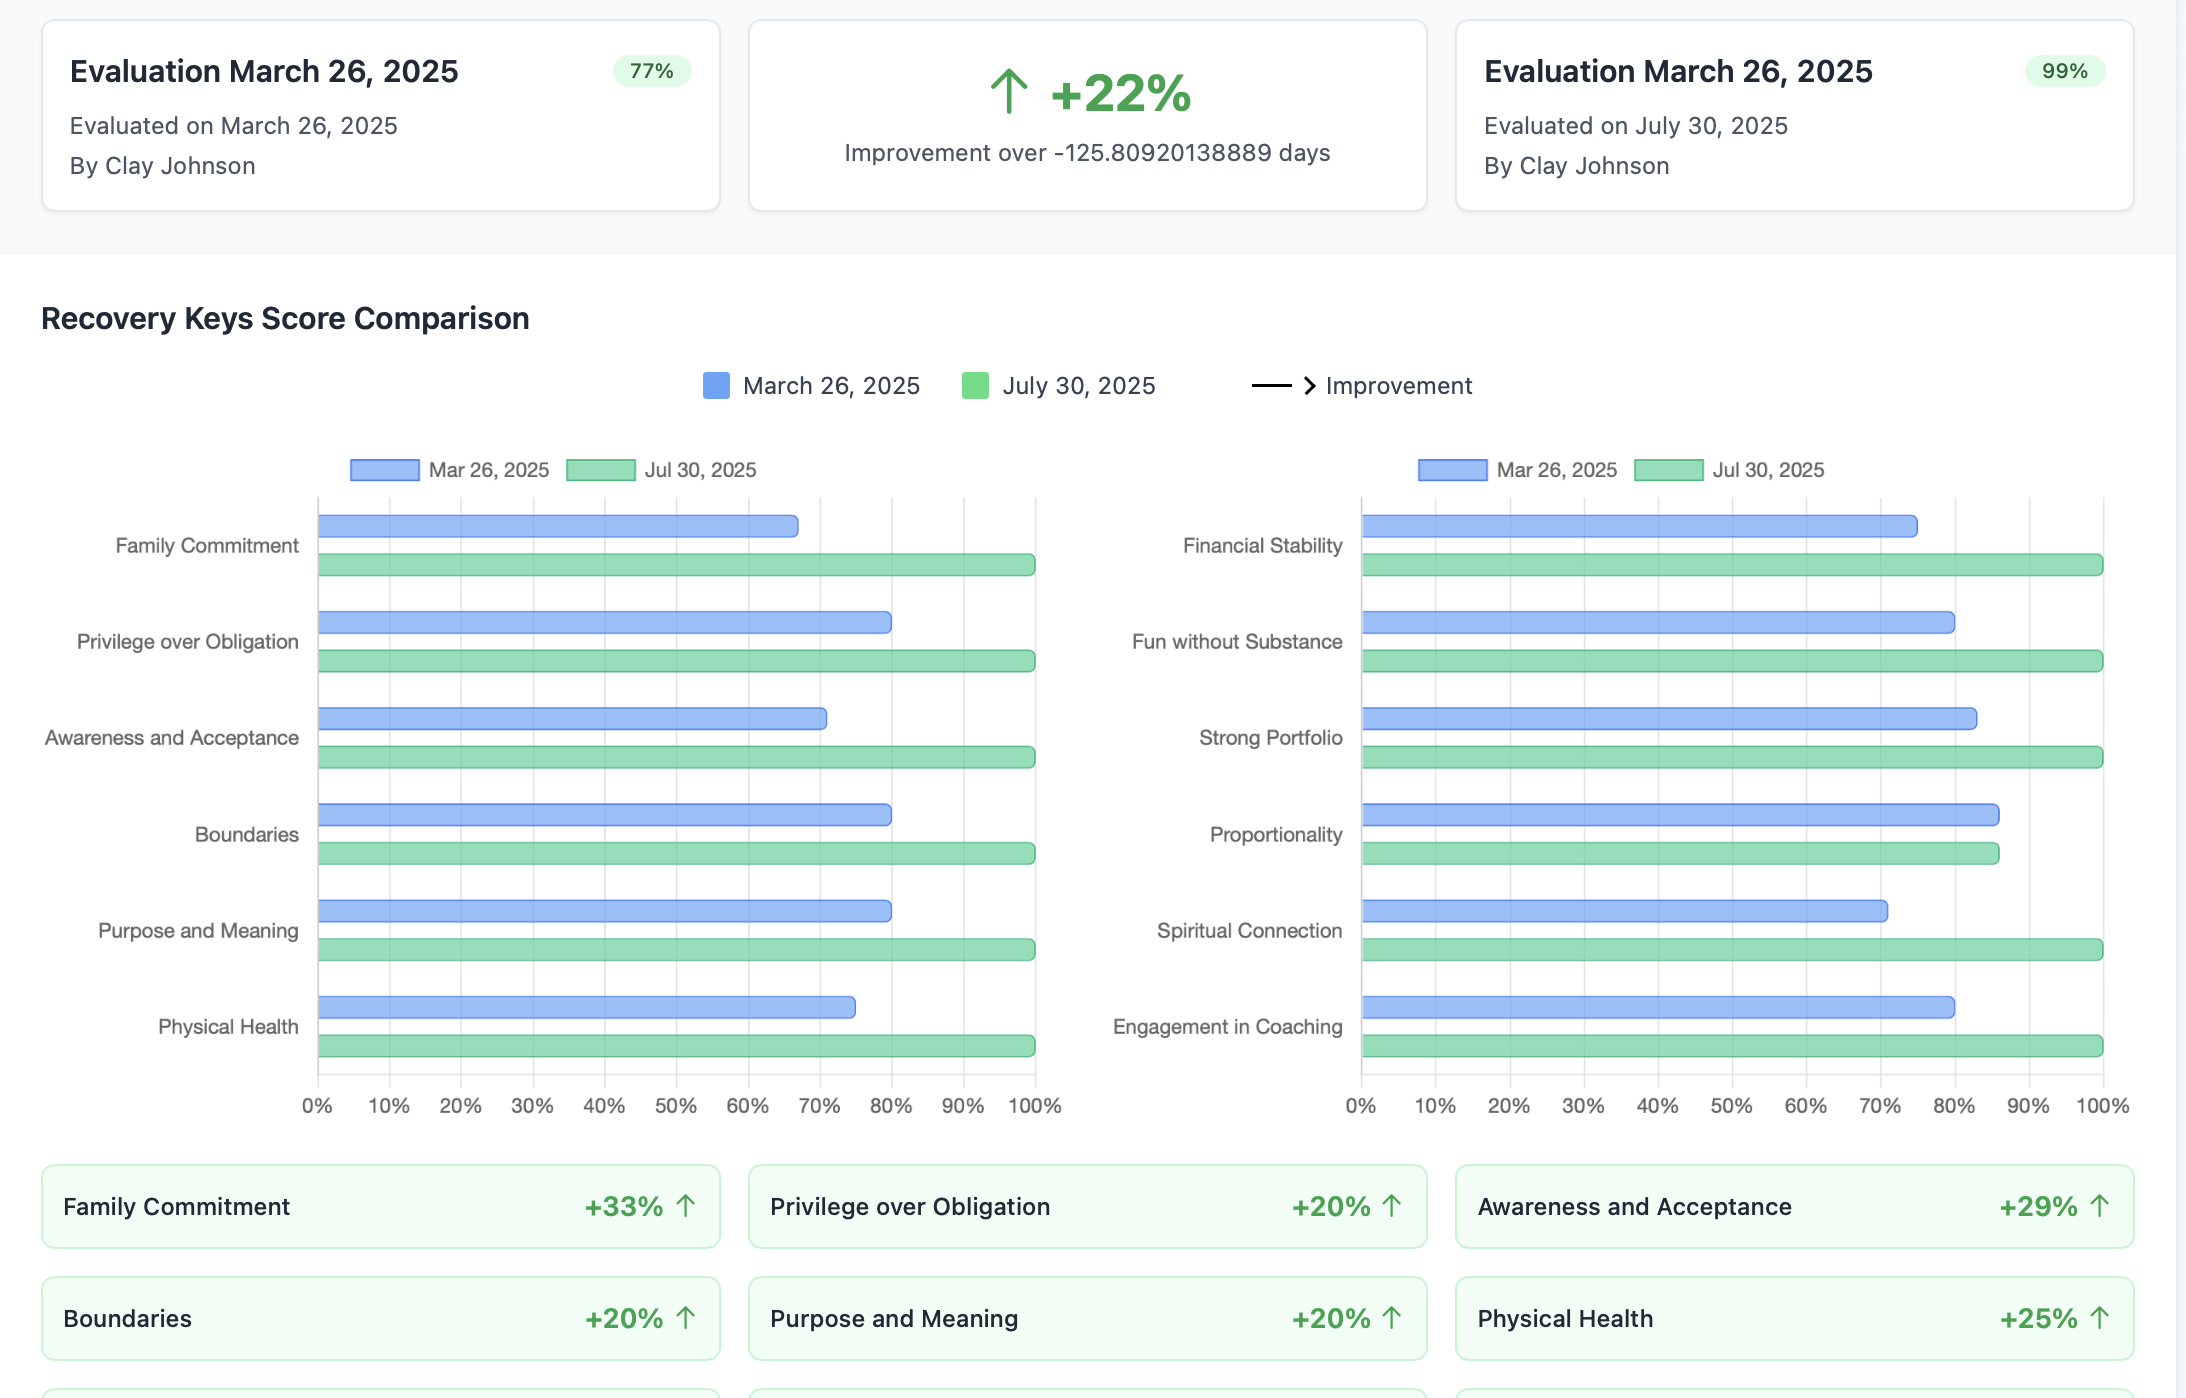Click the blue Spiritual Connection March bar
This screenshot has width=2186, height=1398.
click(1624, 911)
